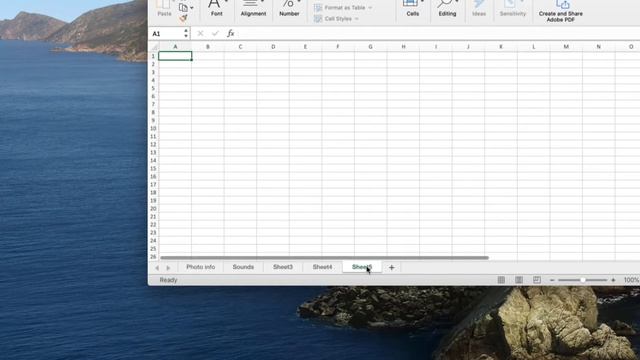Switch to the Sheet4 tab

[322, 267]
